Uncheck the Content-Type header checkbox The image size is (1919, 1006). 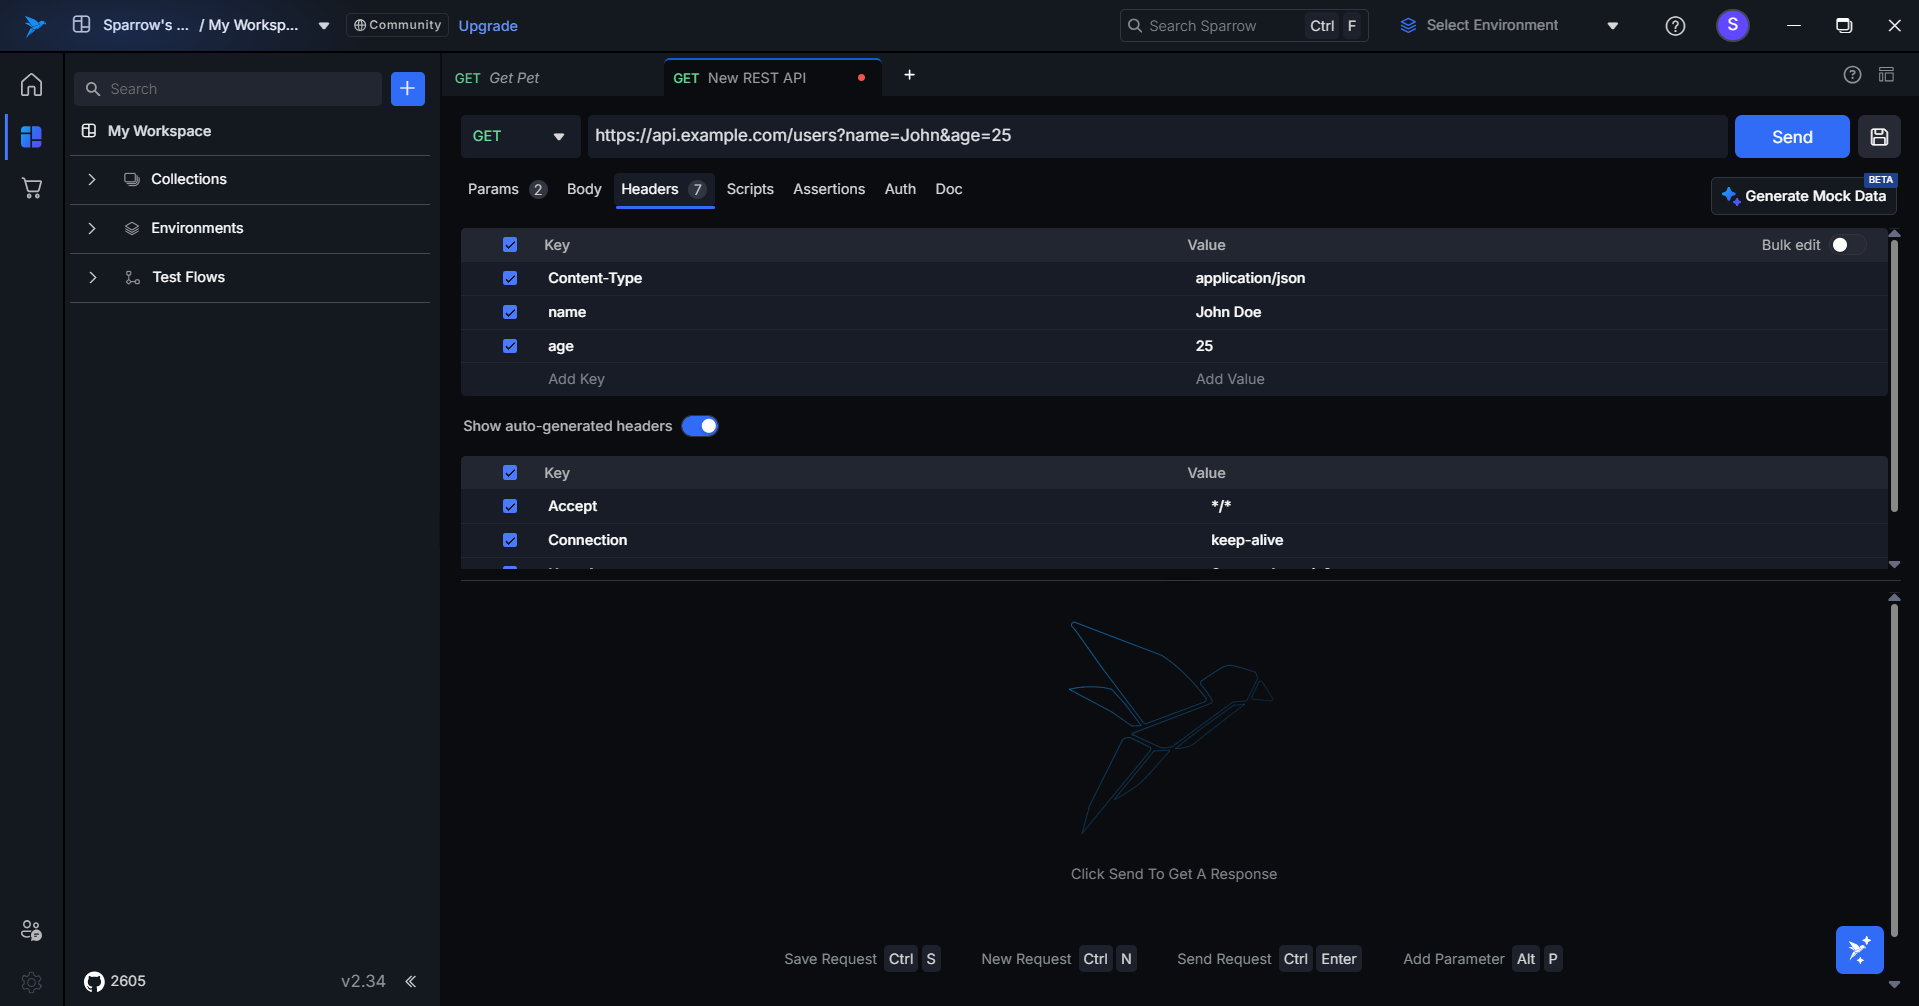(x=510, y=278)
